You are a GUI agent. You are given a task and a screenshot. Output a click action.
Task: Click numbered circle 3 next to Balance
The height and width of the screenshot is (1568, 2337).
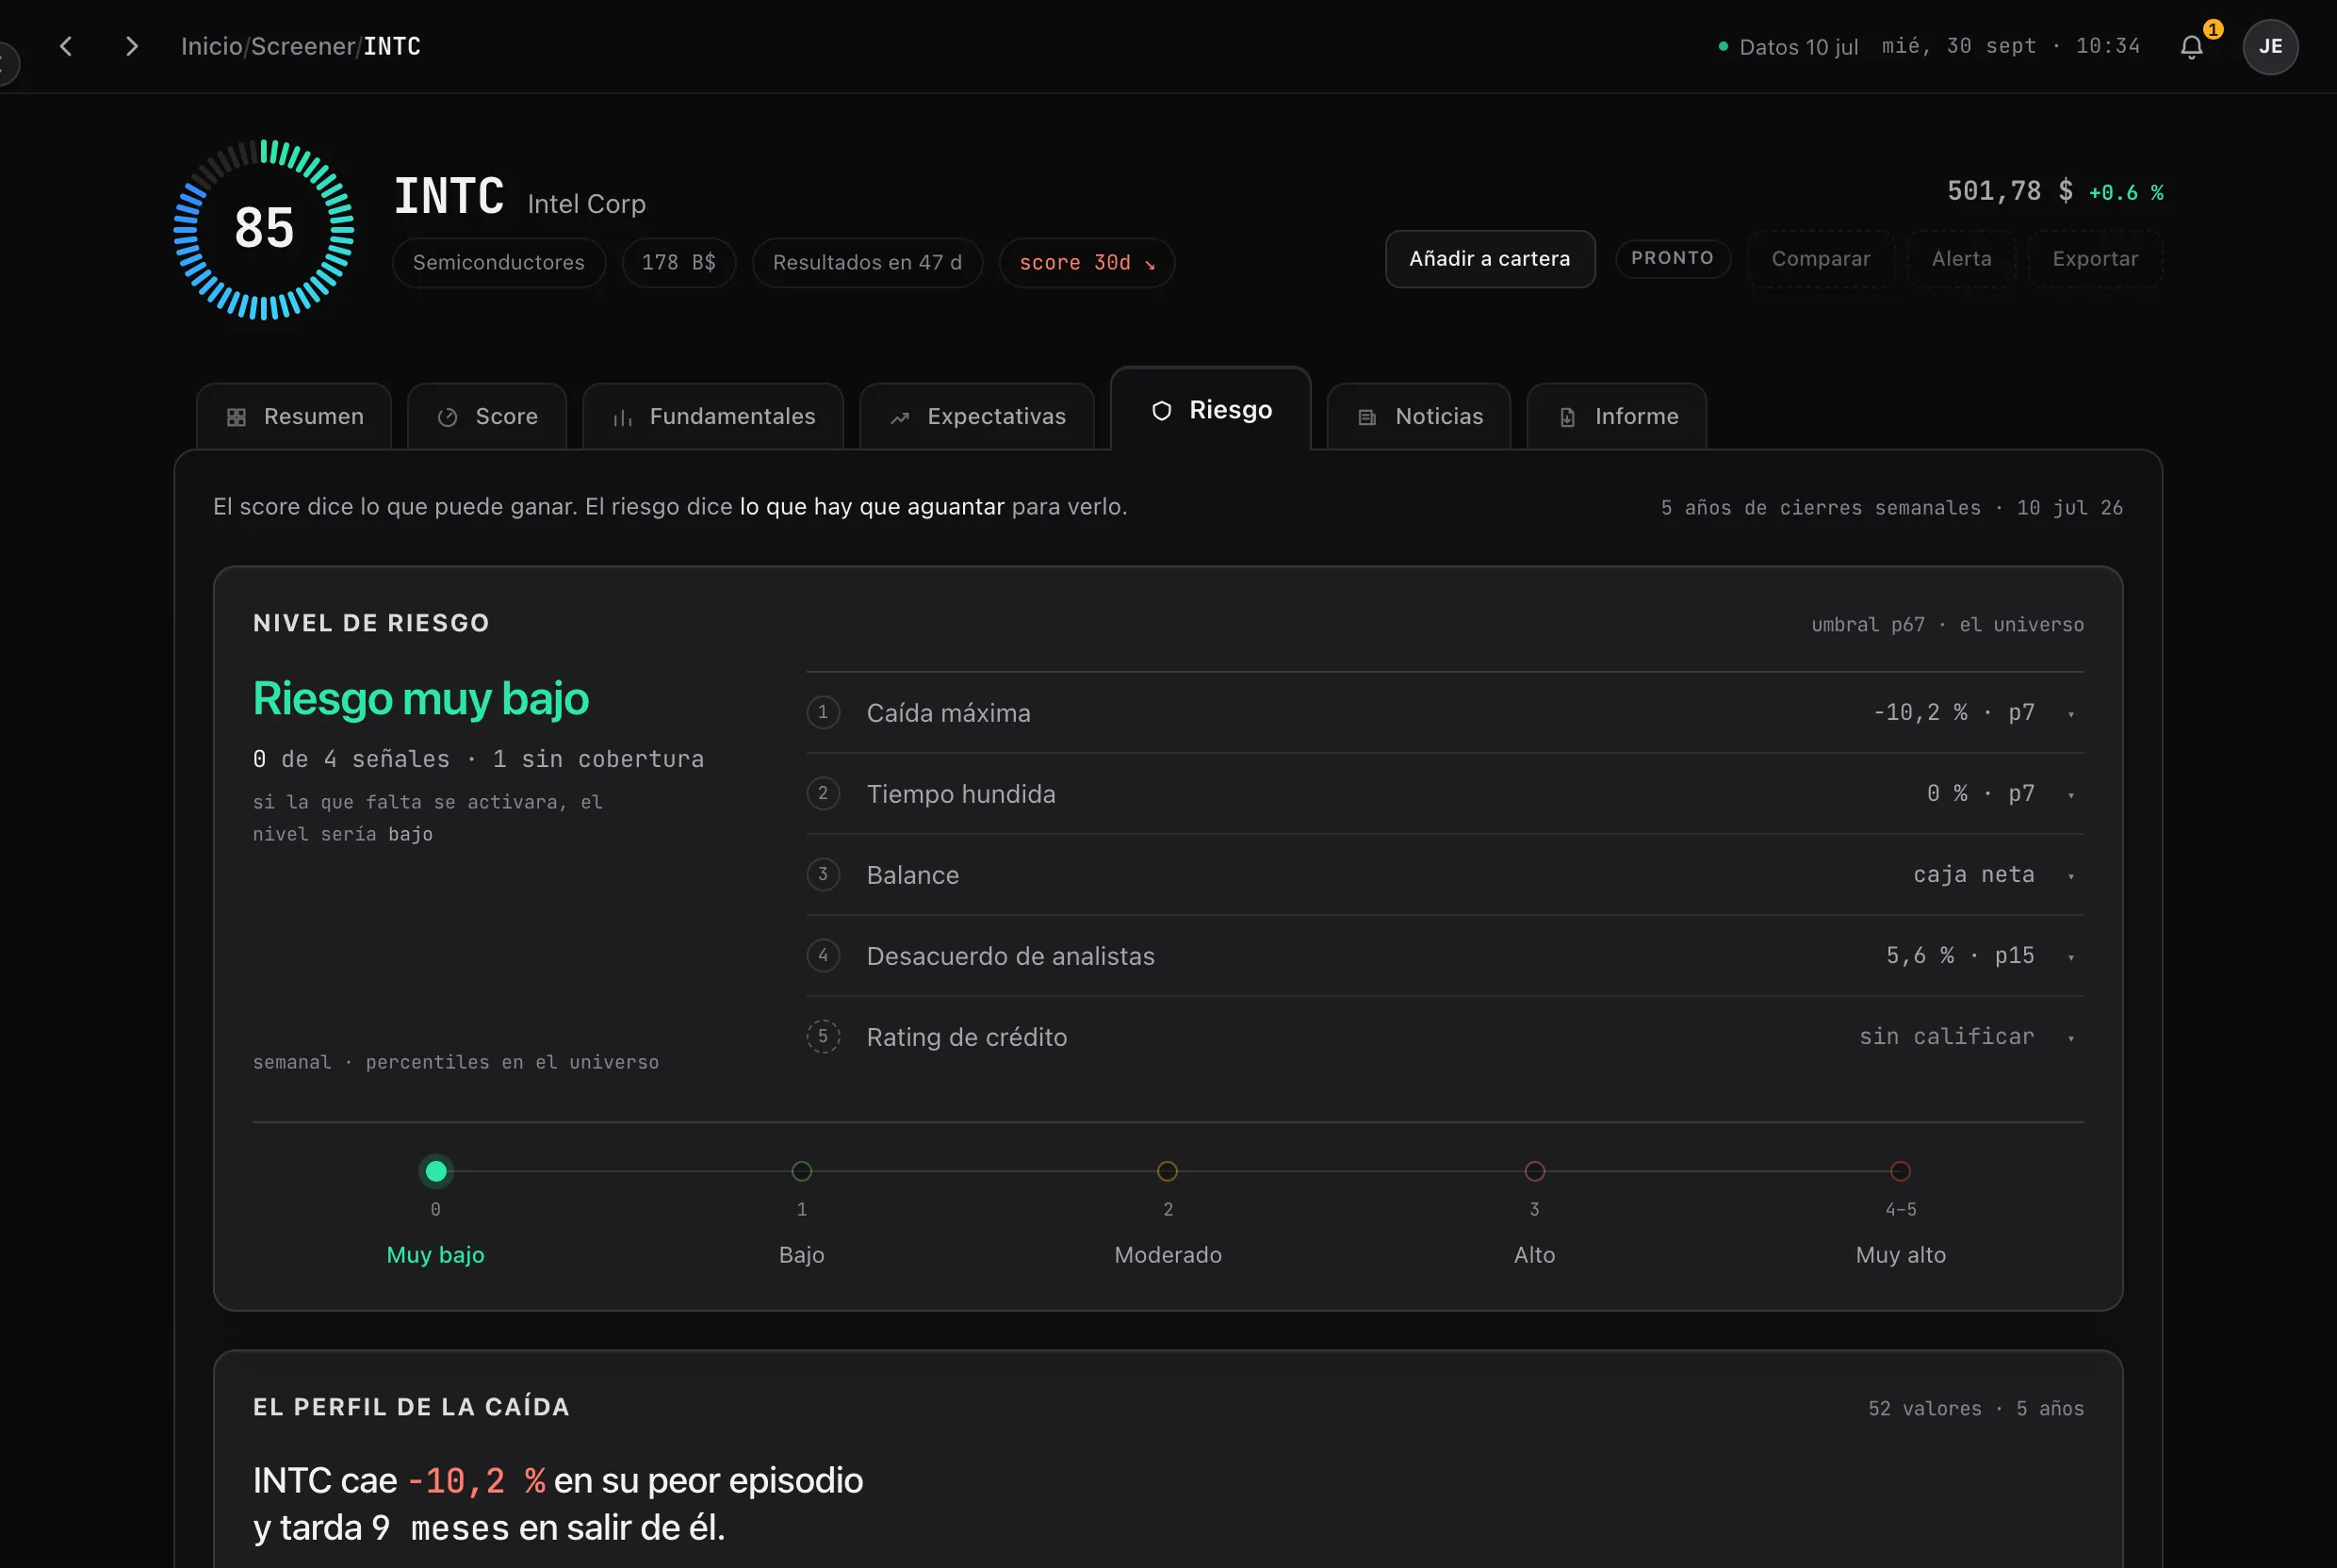(823, 874)
